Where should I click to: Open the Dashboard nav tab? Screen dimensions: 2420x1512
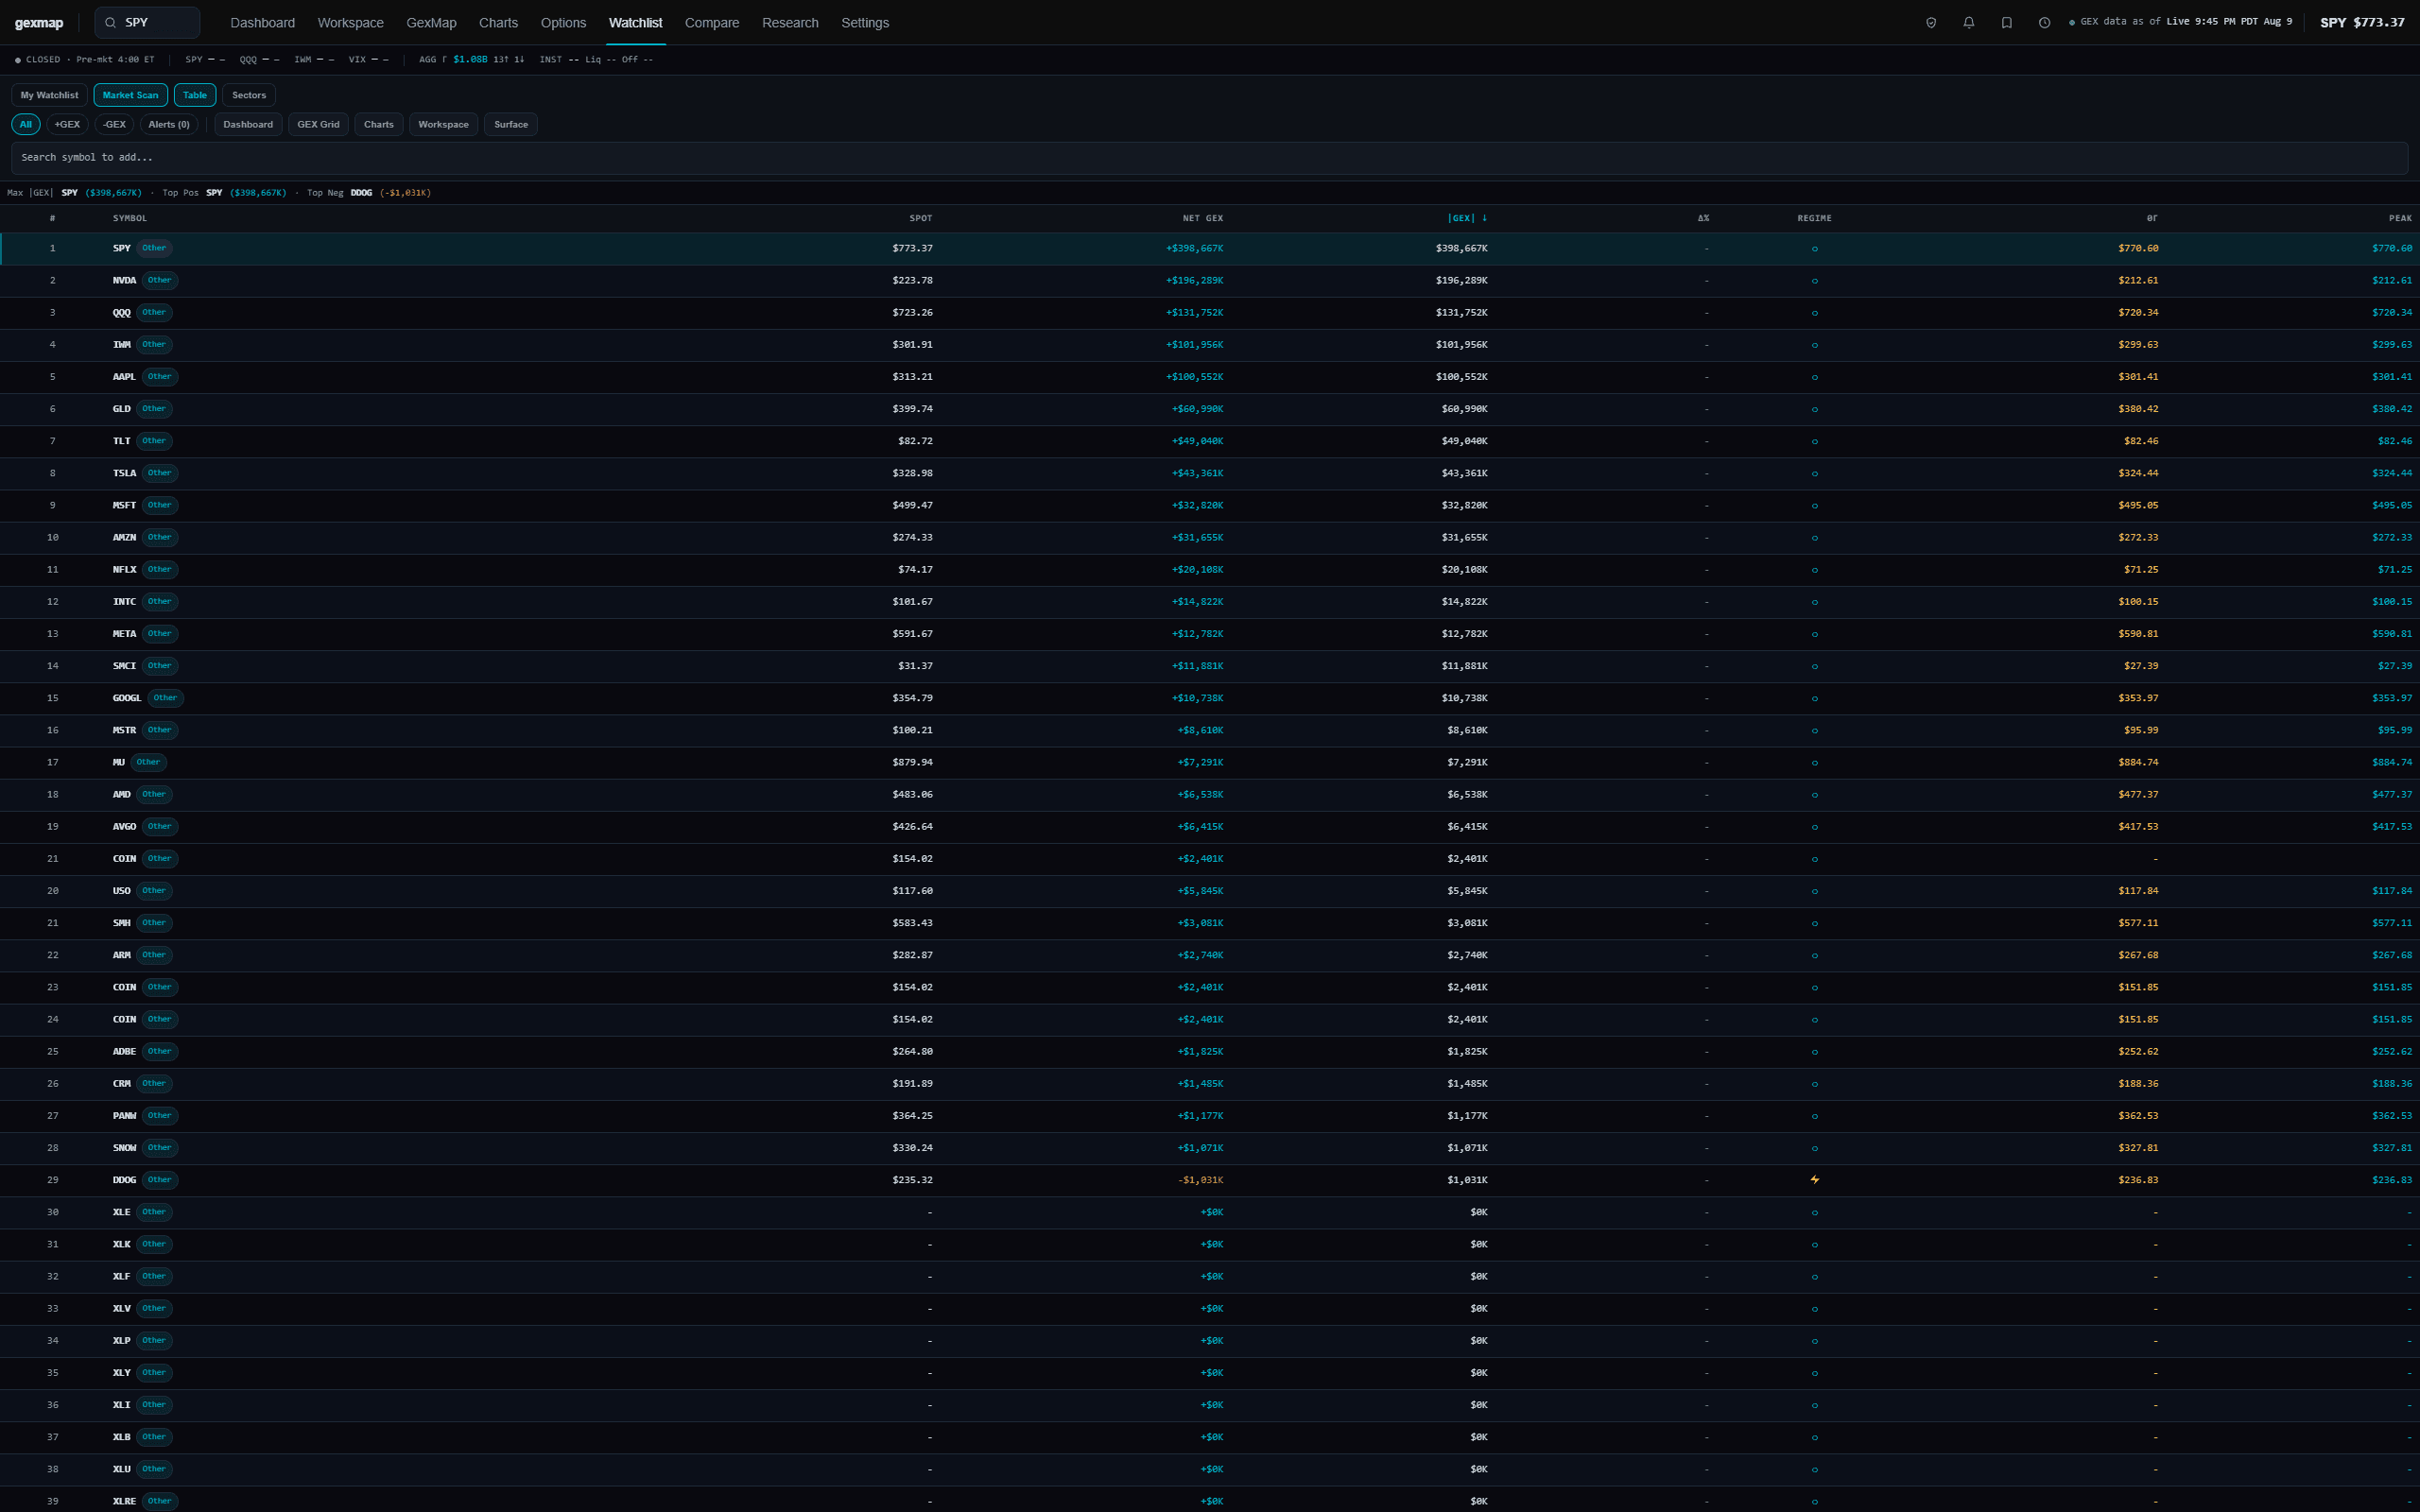click(x=262, y=23)
